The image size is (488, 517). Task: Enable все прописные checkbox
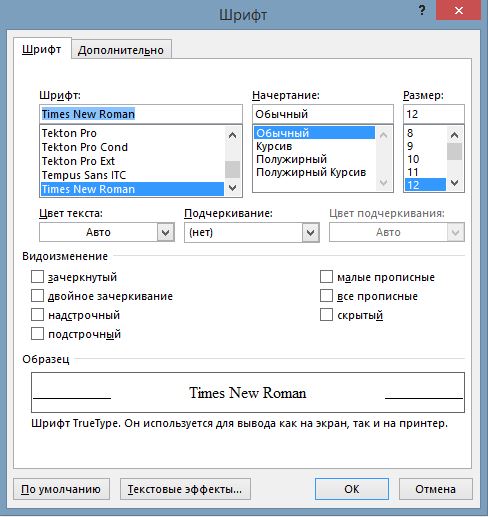point(326,296)
